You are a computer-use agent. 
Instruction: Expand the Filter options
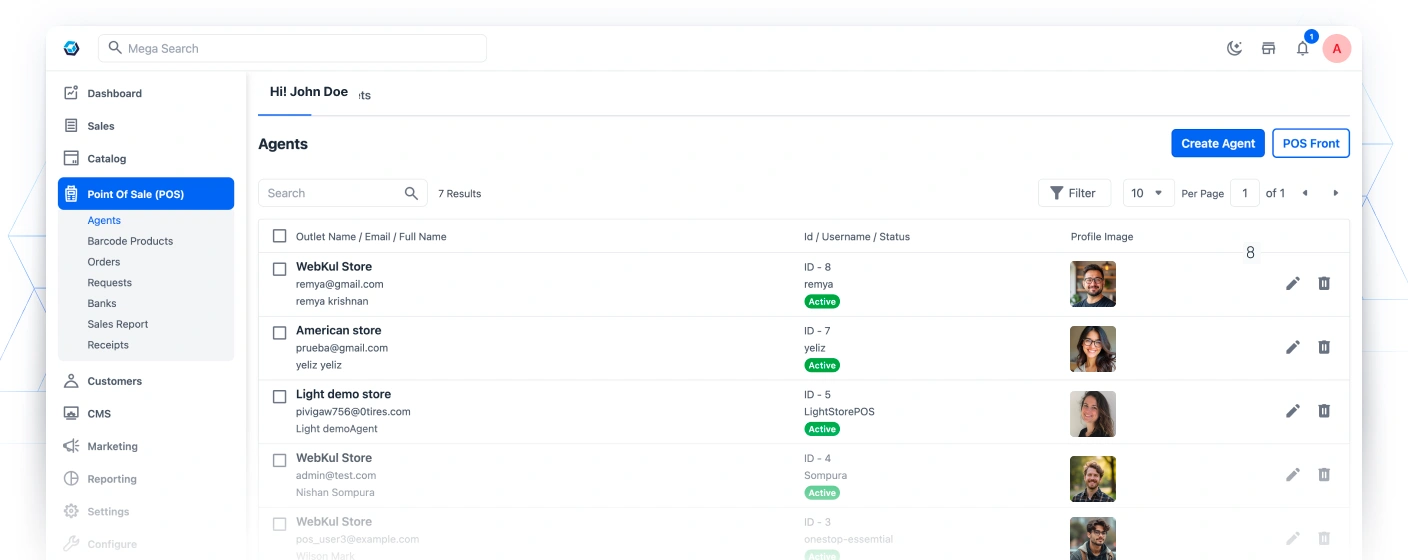coord(1074,193)
